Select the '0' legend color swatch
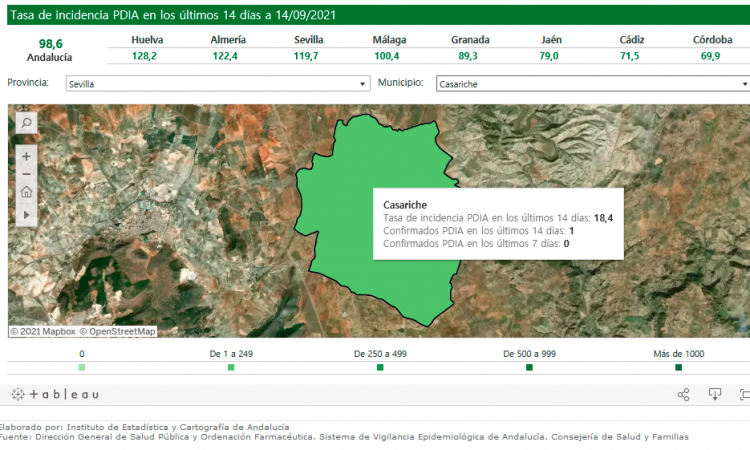The image size is (750, 450). (82, 368)
